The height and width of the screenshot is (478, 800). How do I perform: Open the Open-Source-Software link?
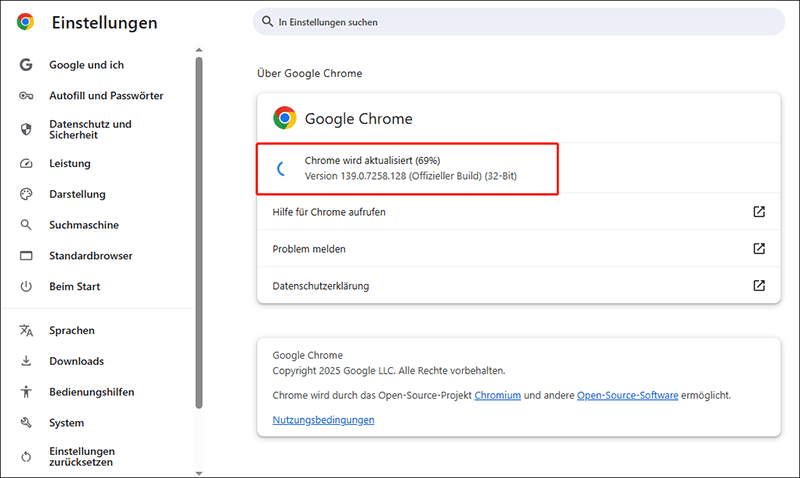click(628, 395)
